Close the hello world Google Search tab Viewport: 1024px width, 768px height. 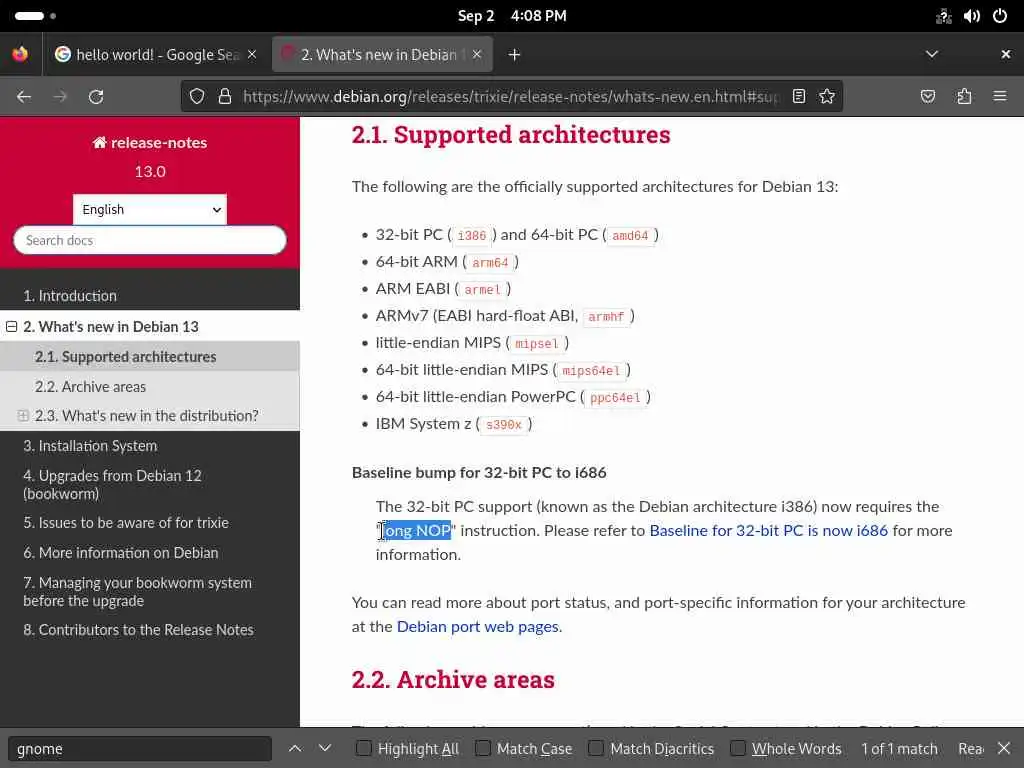[x=252, y=54]
